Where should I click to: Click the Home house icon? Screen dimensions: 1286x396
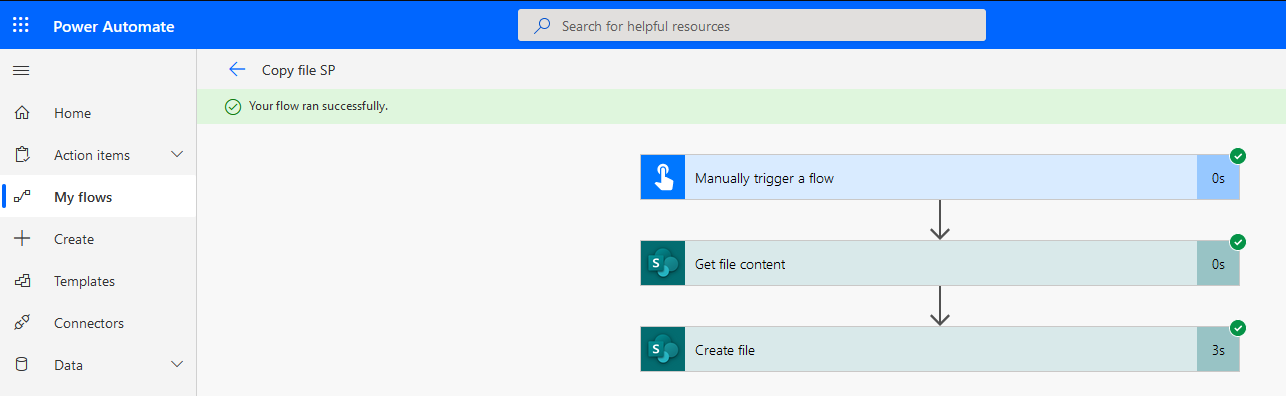point(22,113)
